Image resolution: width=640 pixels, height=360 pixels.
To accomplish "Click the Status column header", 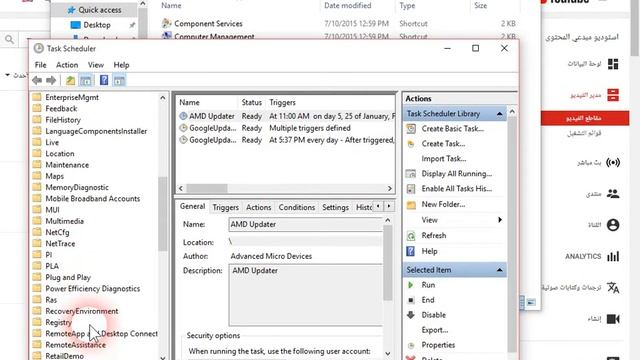I will 251,102.
